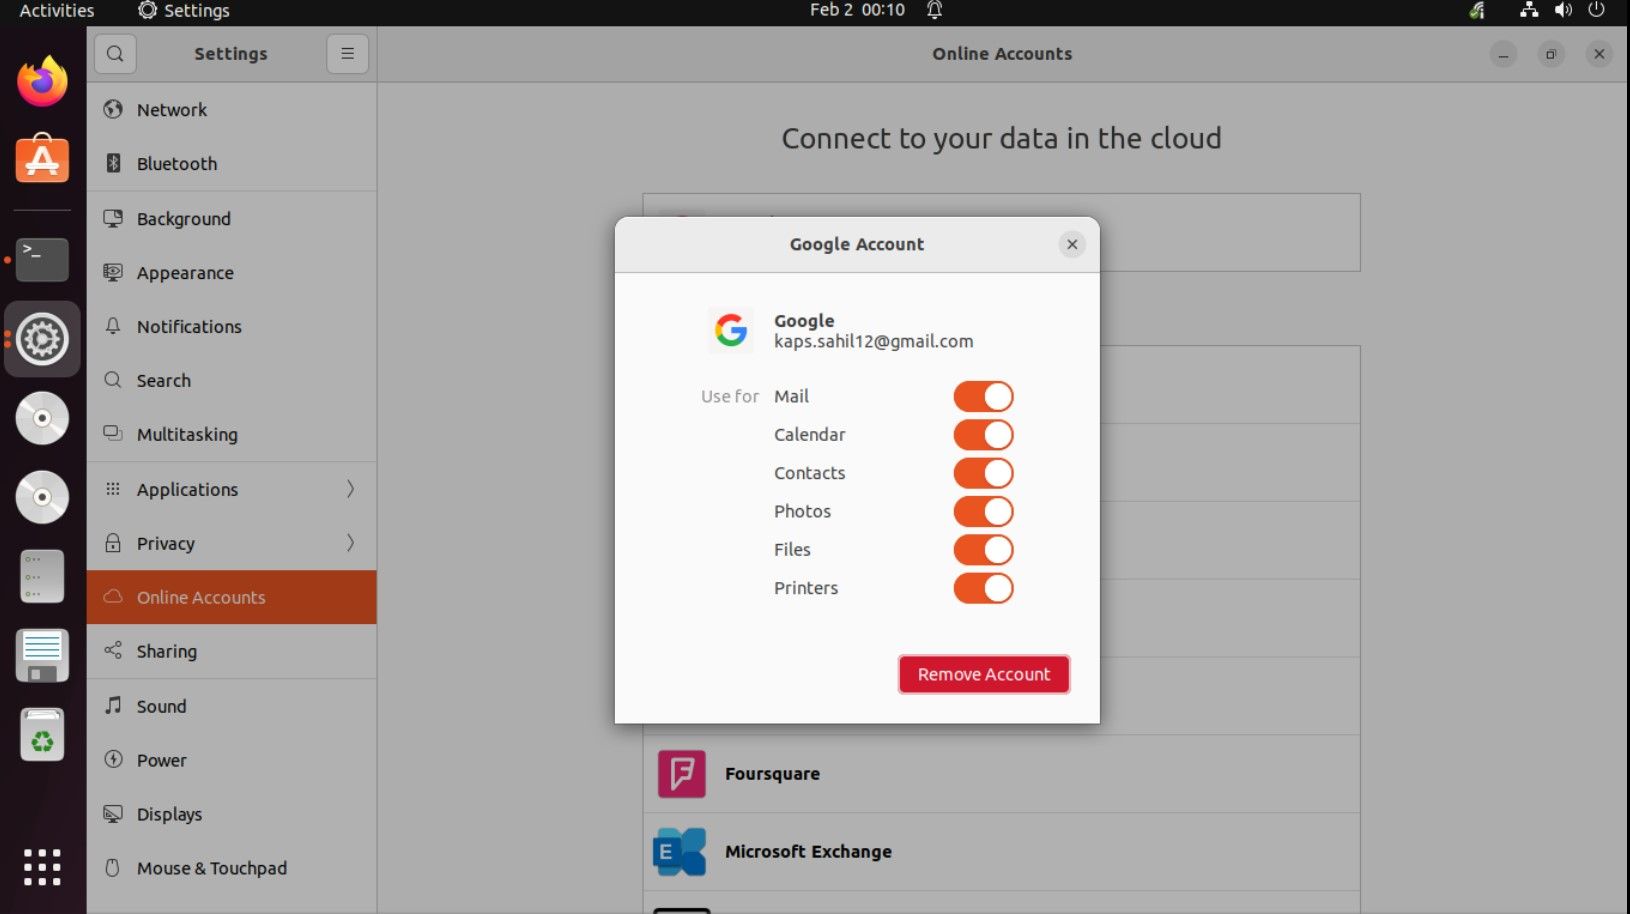The height and width of the screenshot is (914, 1630).
Task: Select Bluetooth in the sidebar
Action: 177,164
